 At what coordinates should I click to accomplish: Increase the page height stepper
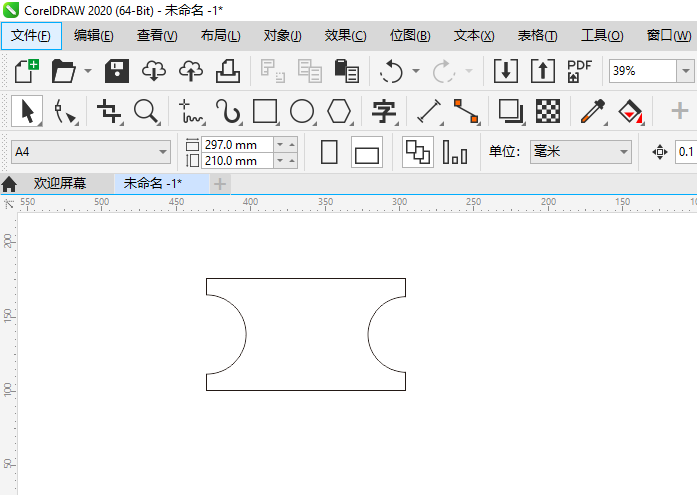pyautogui.click(x=292, y=160)
